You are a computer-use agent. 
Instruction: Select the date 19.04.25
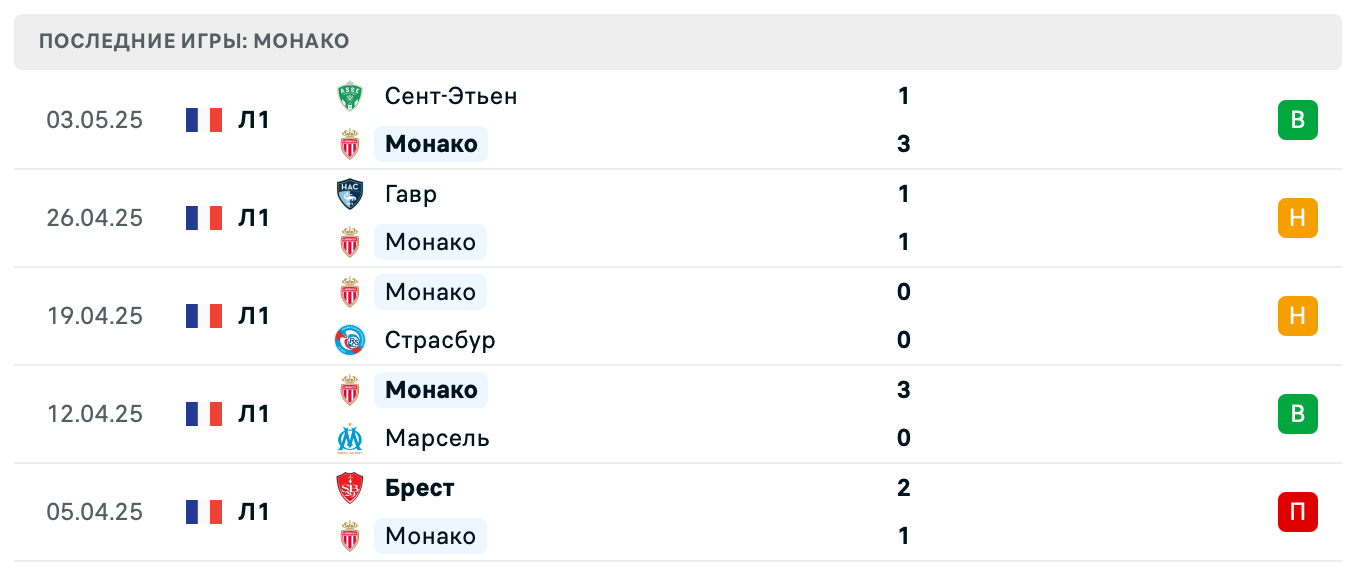pyautogui.click(x=95, y=316)
